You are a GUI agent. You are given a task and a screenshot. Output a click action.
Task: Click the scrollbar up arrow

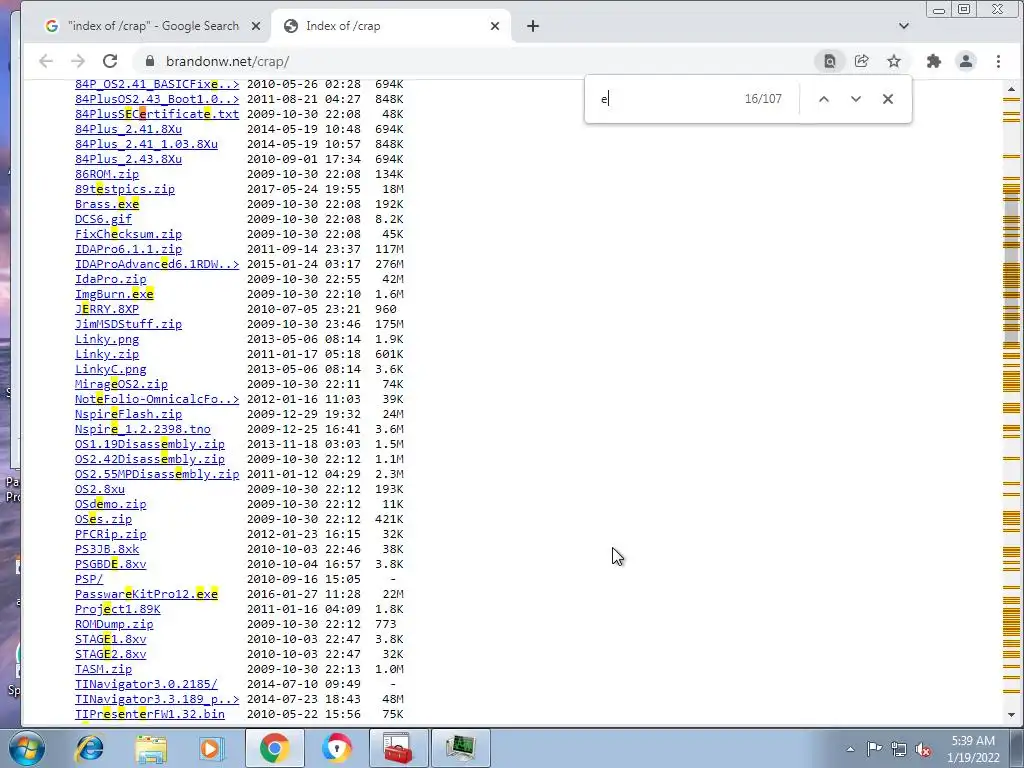tap(1012, 89)
